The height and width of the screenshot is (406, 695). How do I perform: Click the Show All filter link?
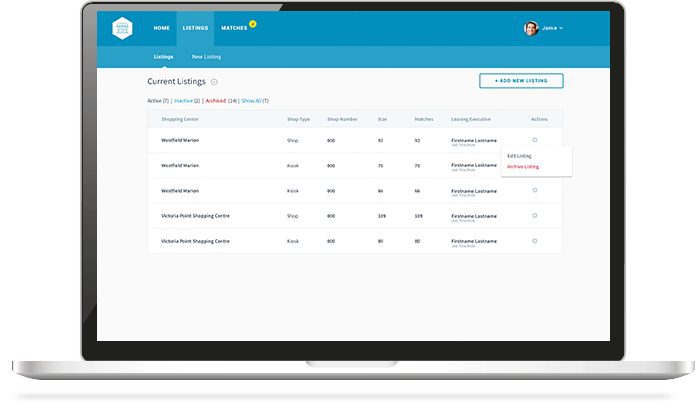251,101
